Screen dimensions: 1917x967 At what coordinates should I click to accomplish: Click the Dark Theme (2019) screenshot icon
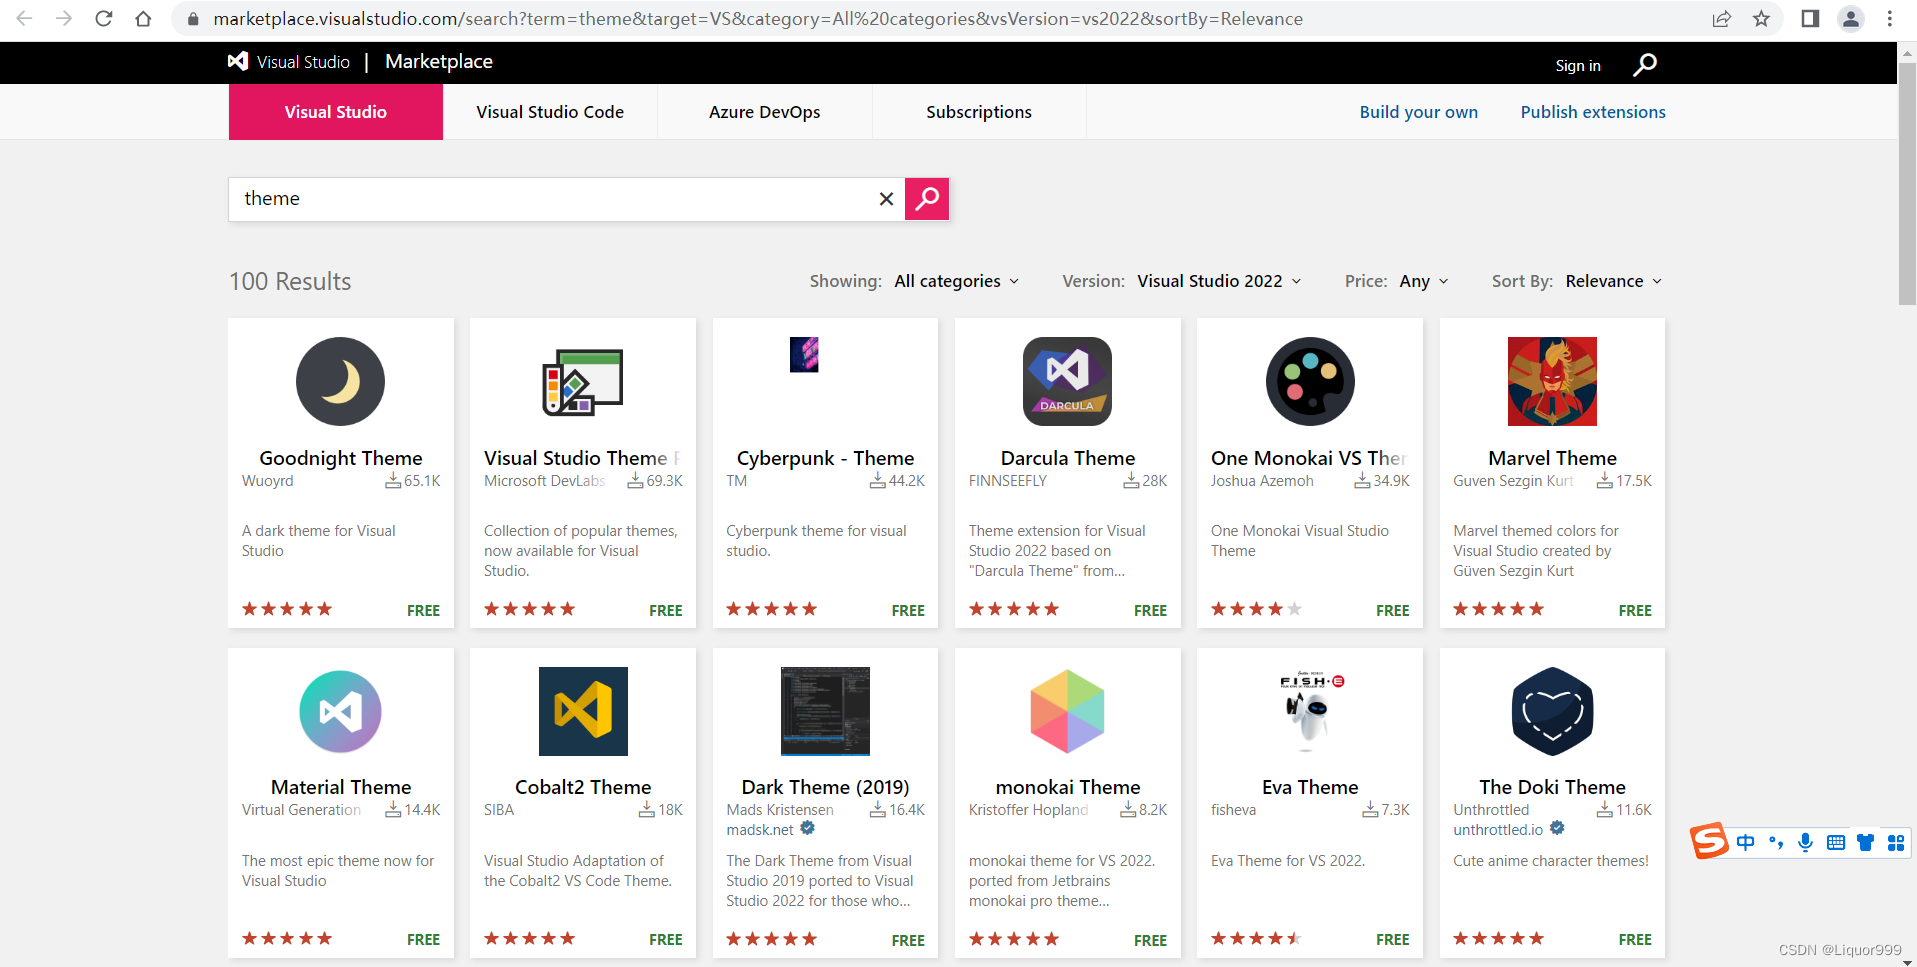click(825, 711)
